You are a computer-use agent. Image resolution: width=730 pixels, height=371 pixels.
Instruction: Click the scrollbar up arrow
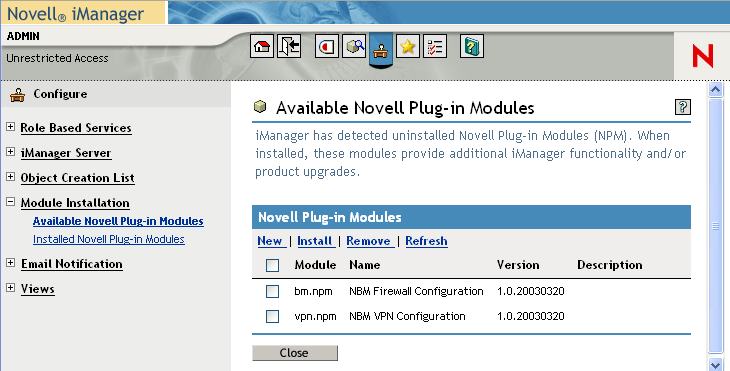point(716,89)
